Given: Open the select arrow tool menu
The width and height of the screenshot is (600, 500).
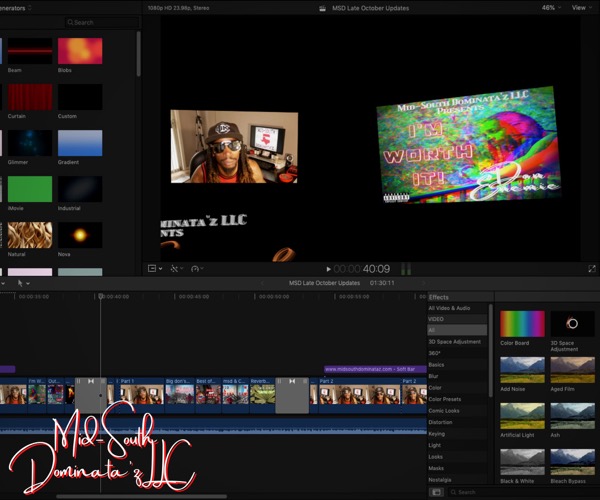Looking at the screenshot, I should point(23,283).
